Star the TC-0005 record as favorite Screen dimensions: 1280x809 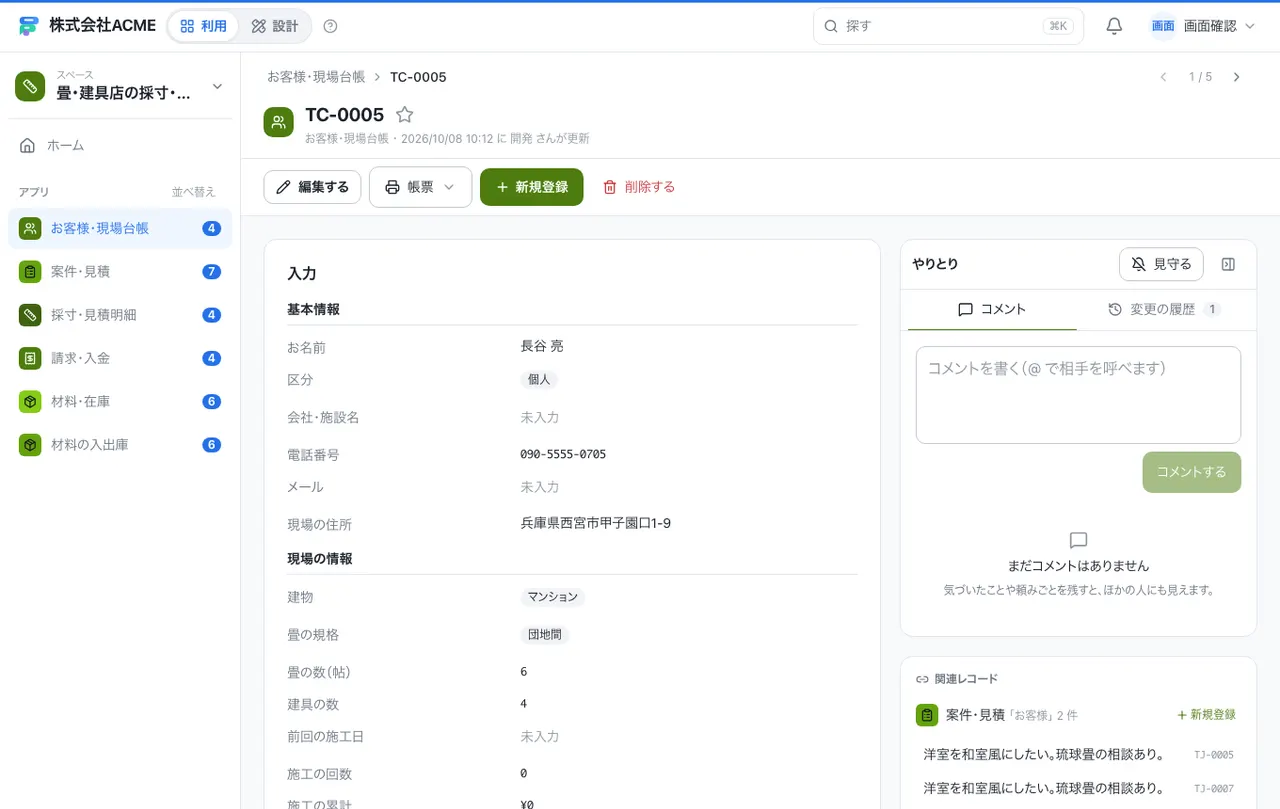[404, 115]
